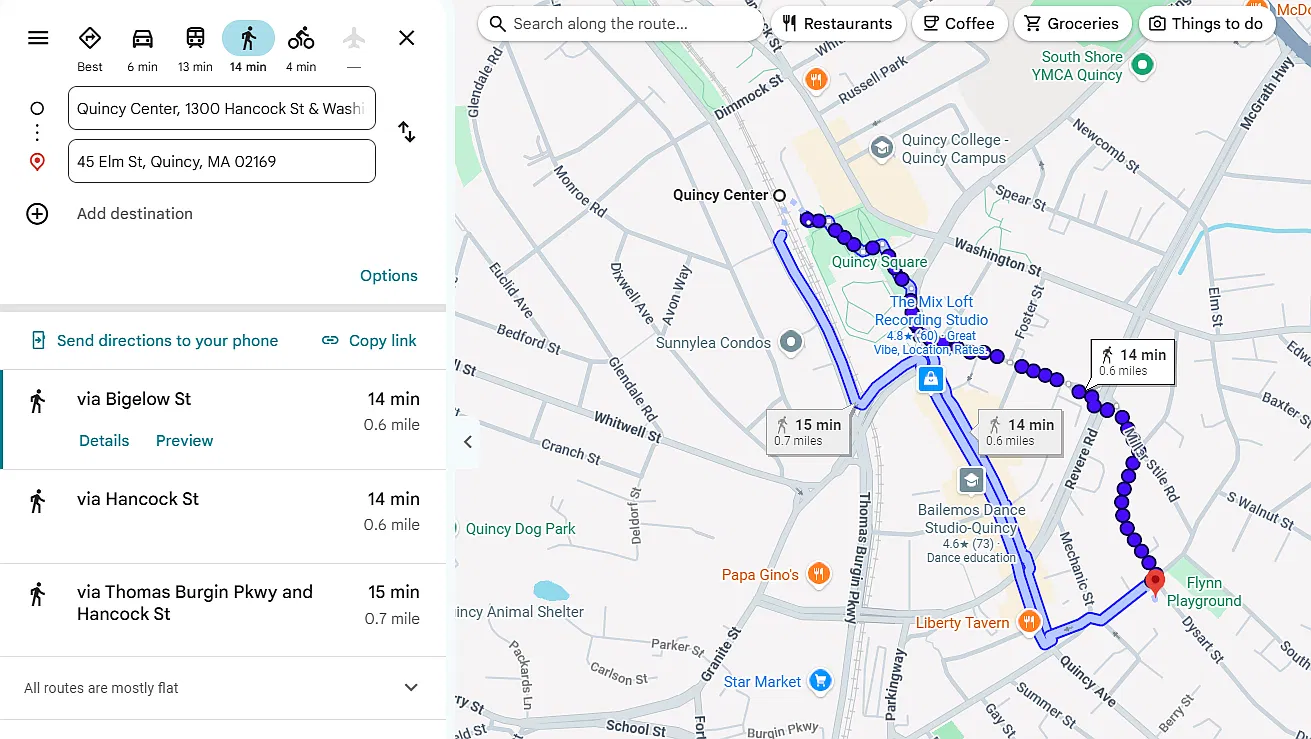The image size is (1311, 739).
Task: Close the directions panel
Action: (x=406, y=38)
